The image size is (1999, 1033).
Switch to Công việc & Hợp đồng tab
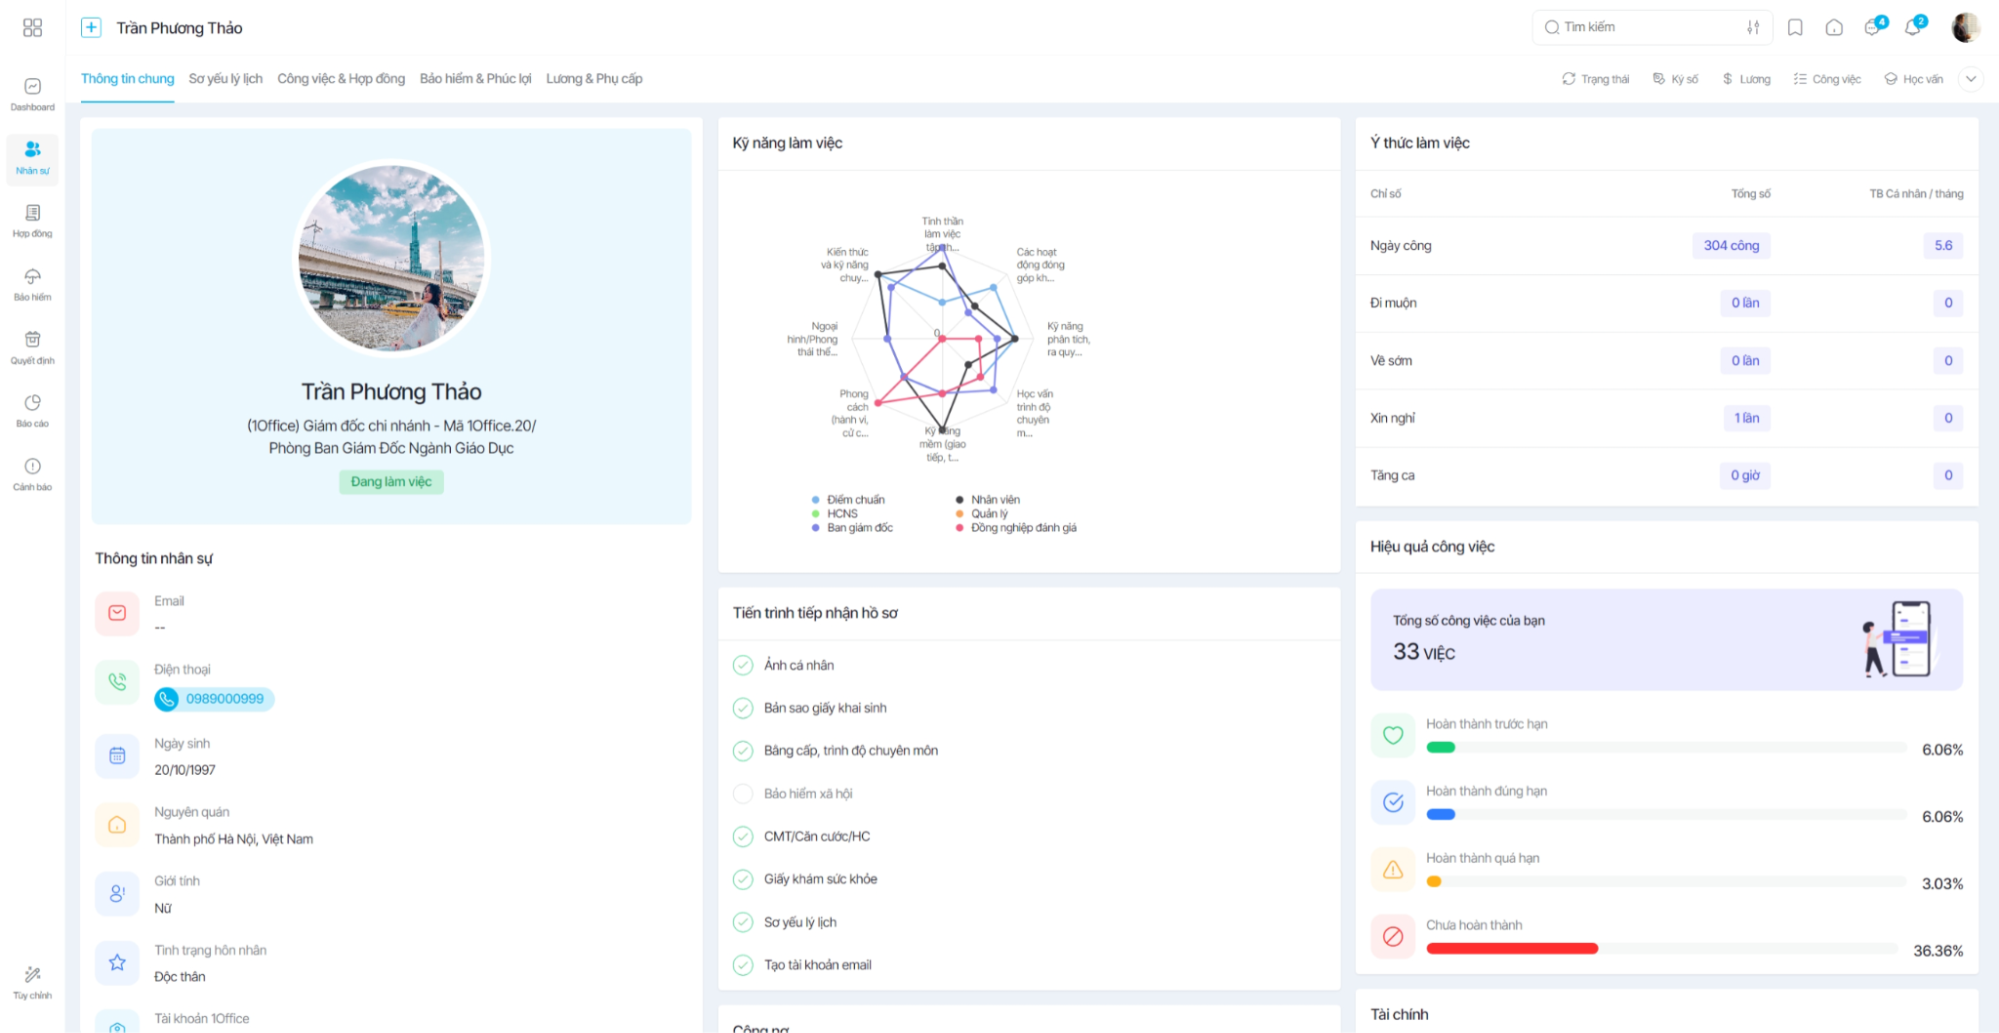pos(341,79)
